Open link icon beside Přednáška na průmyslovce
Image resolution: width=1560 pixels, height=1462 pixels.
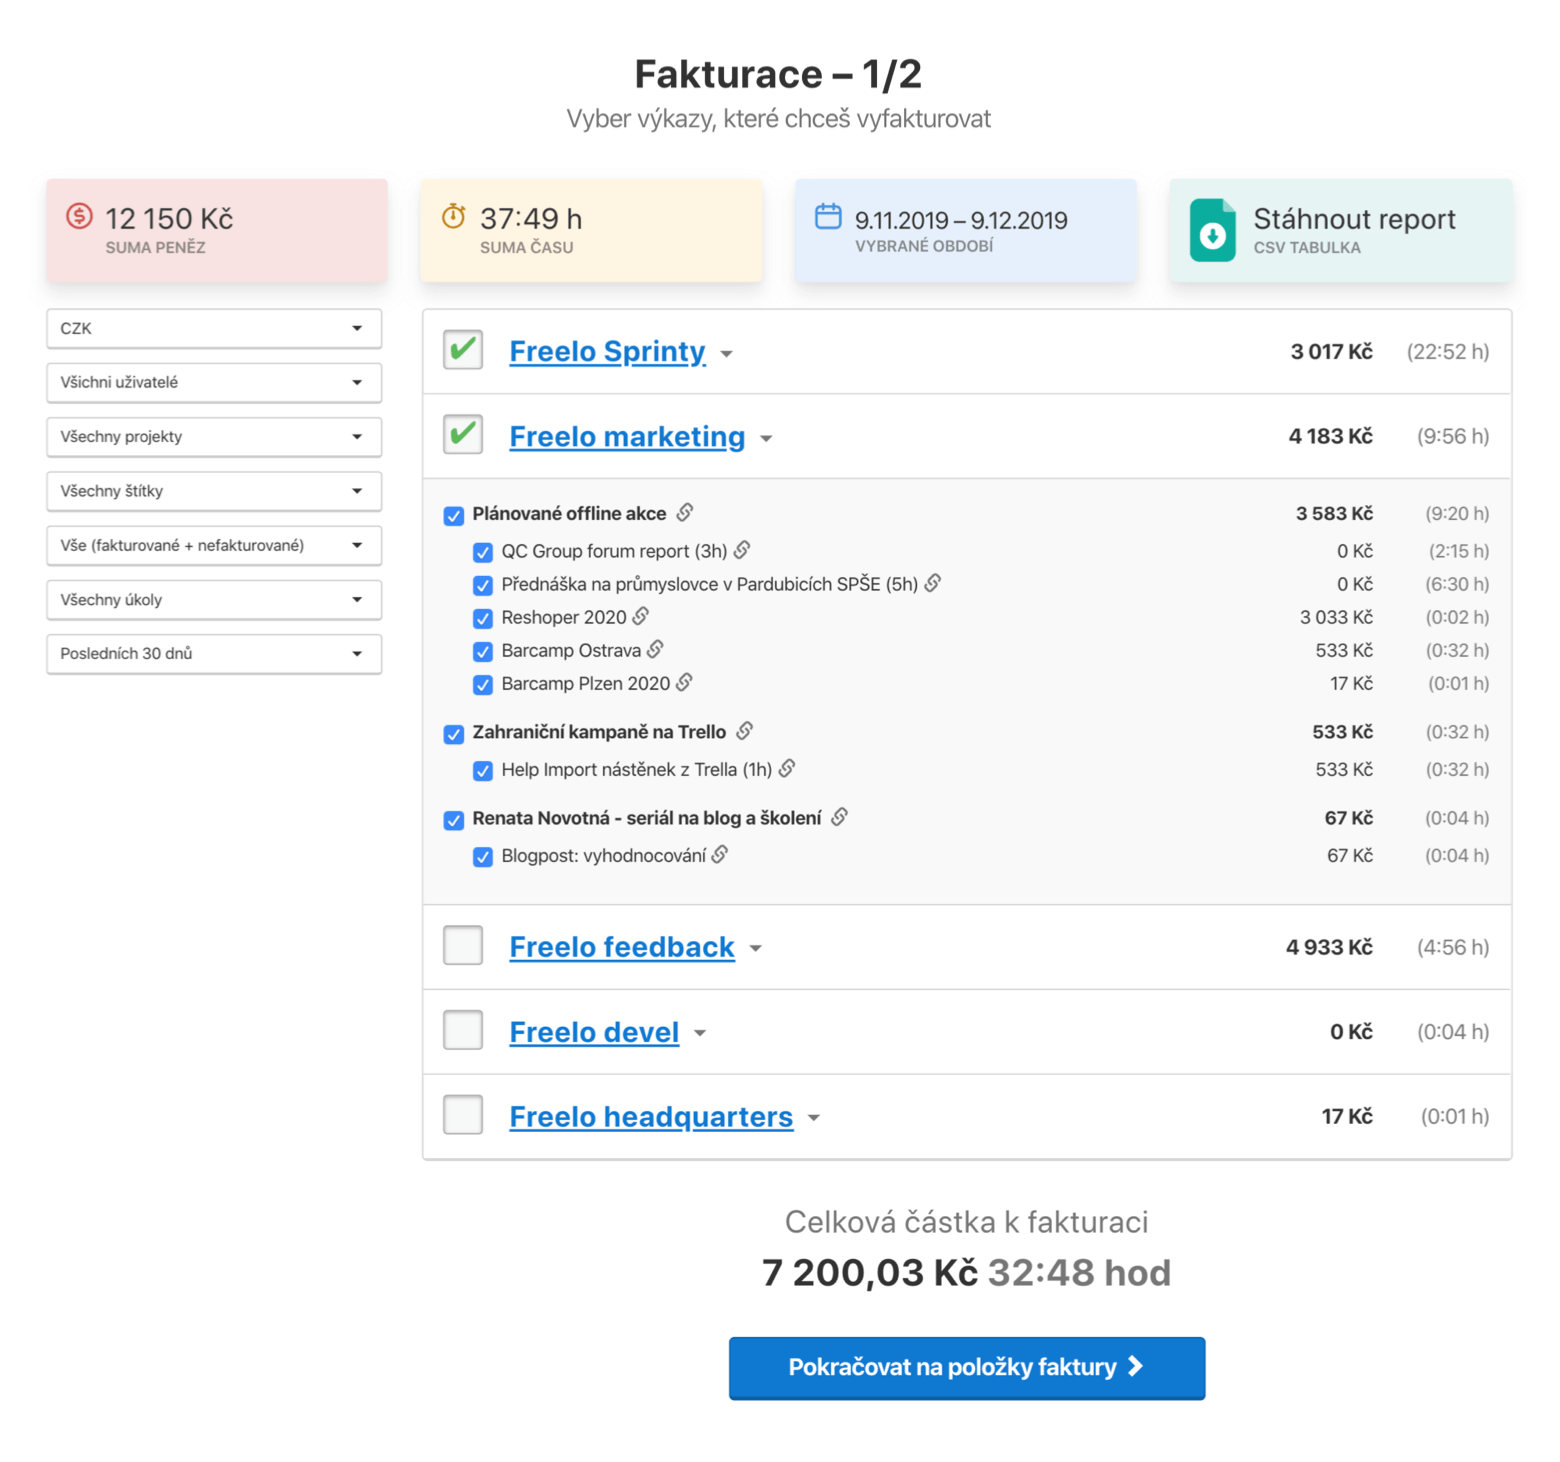(932, 583)
